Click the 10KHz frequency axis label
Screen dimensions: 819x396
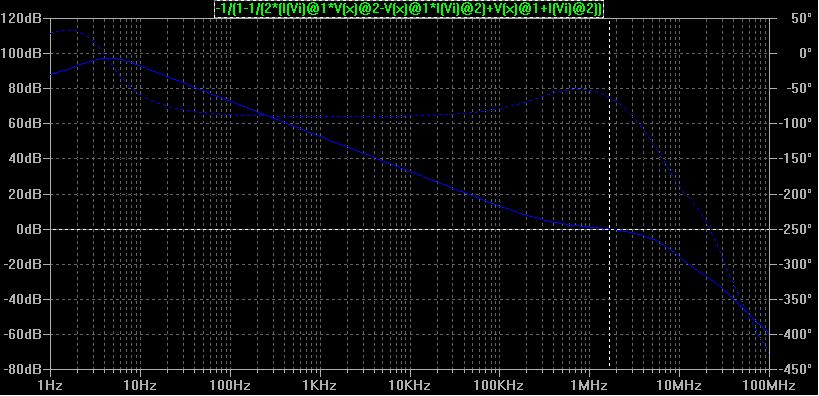(410, 386)
